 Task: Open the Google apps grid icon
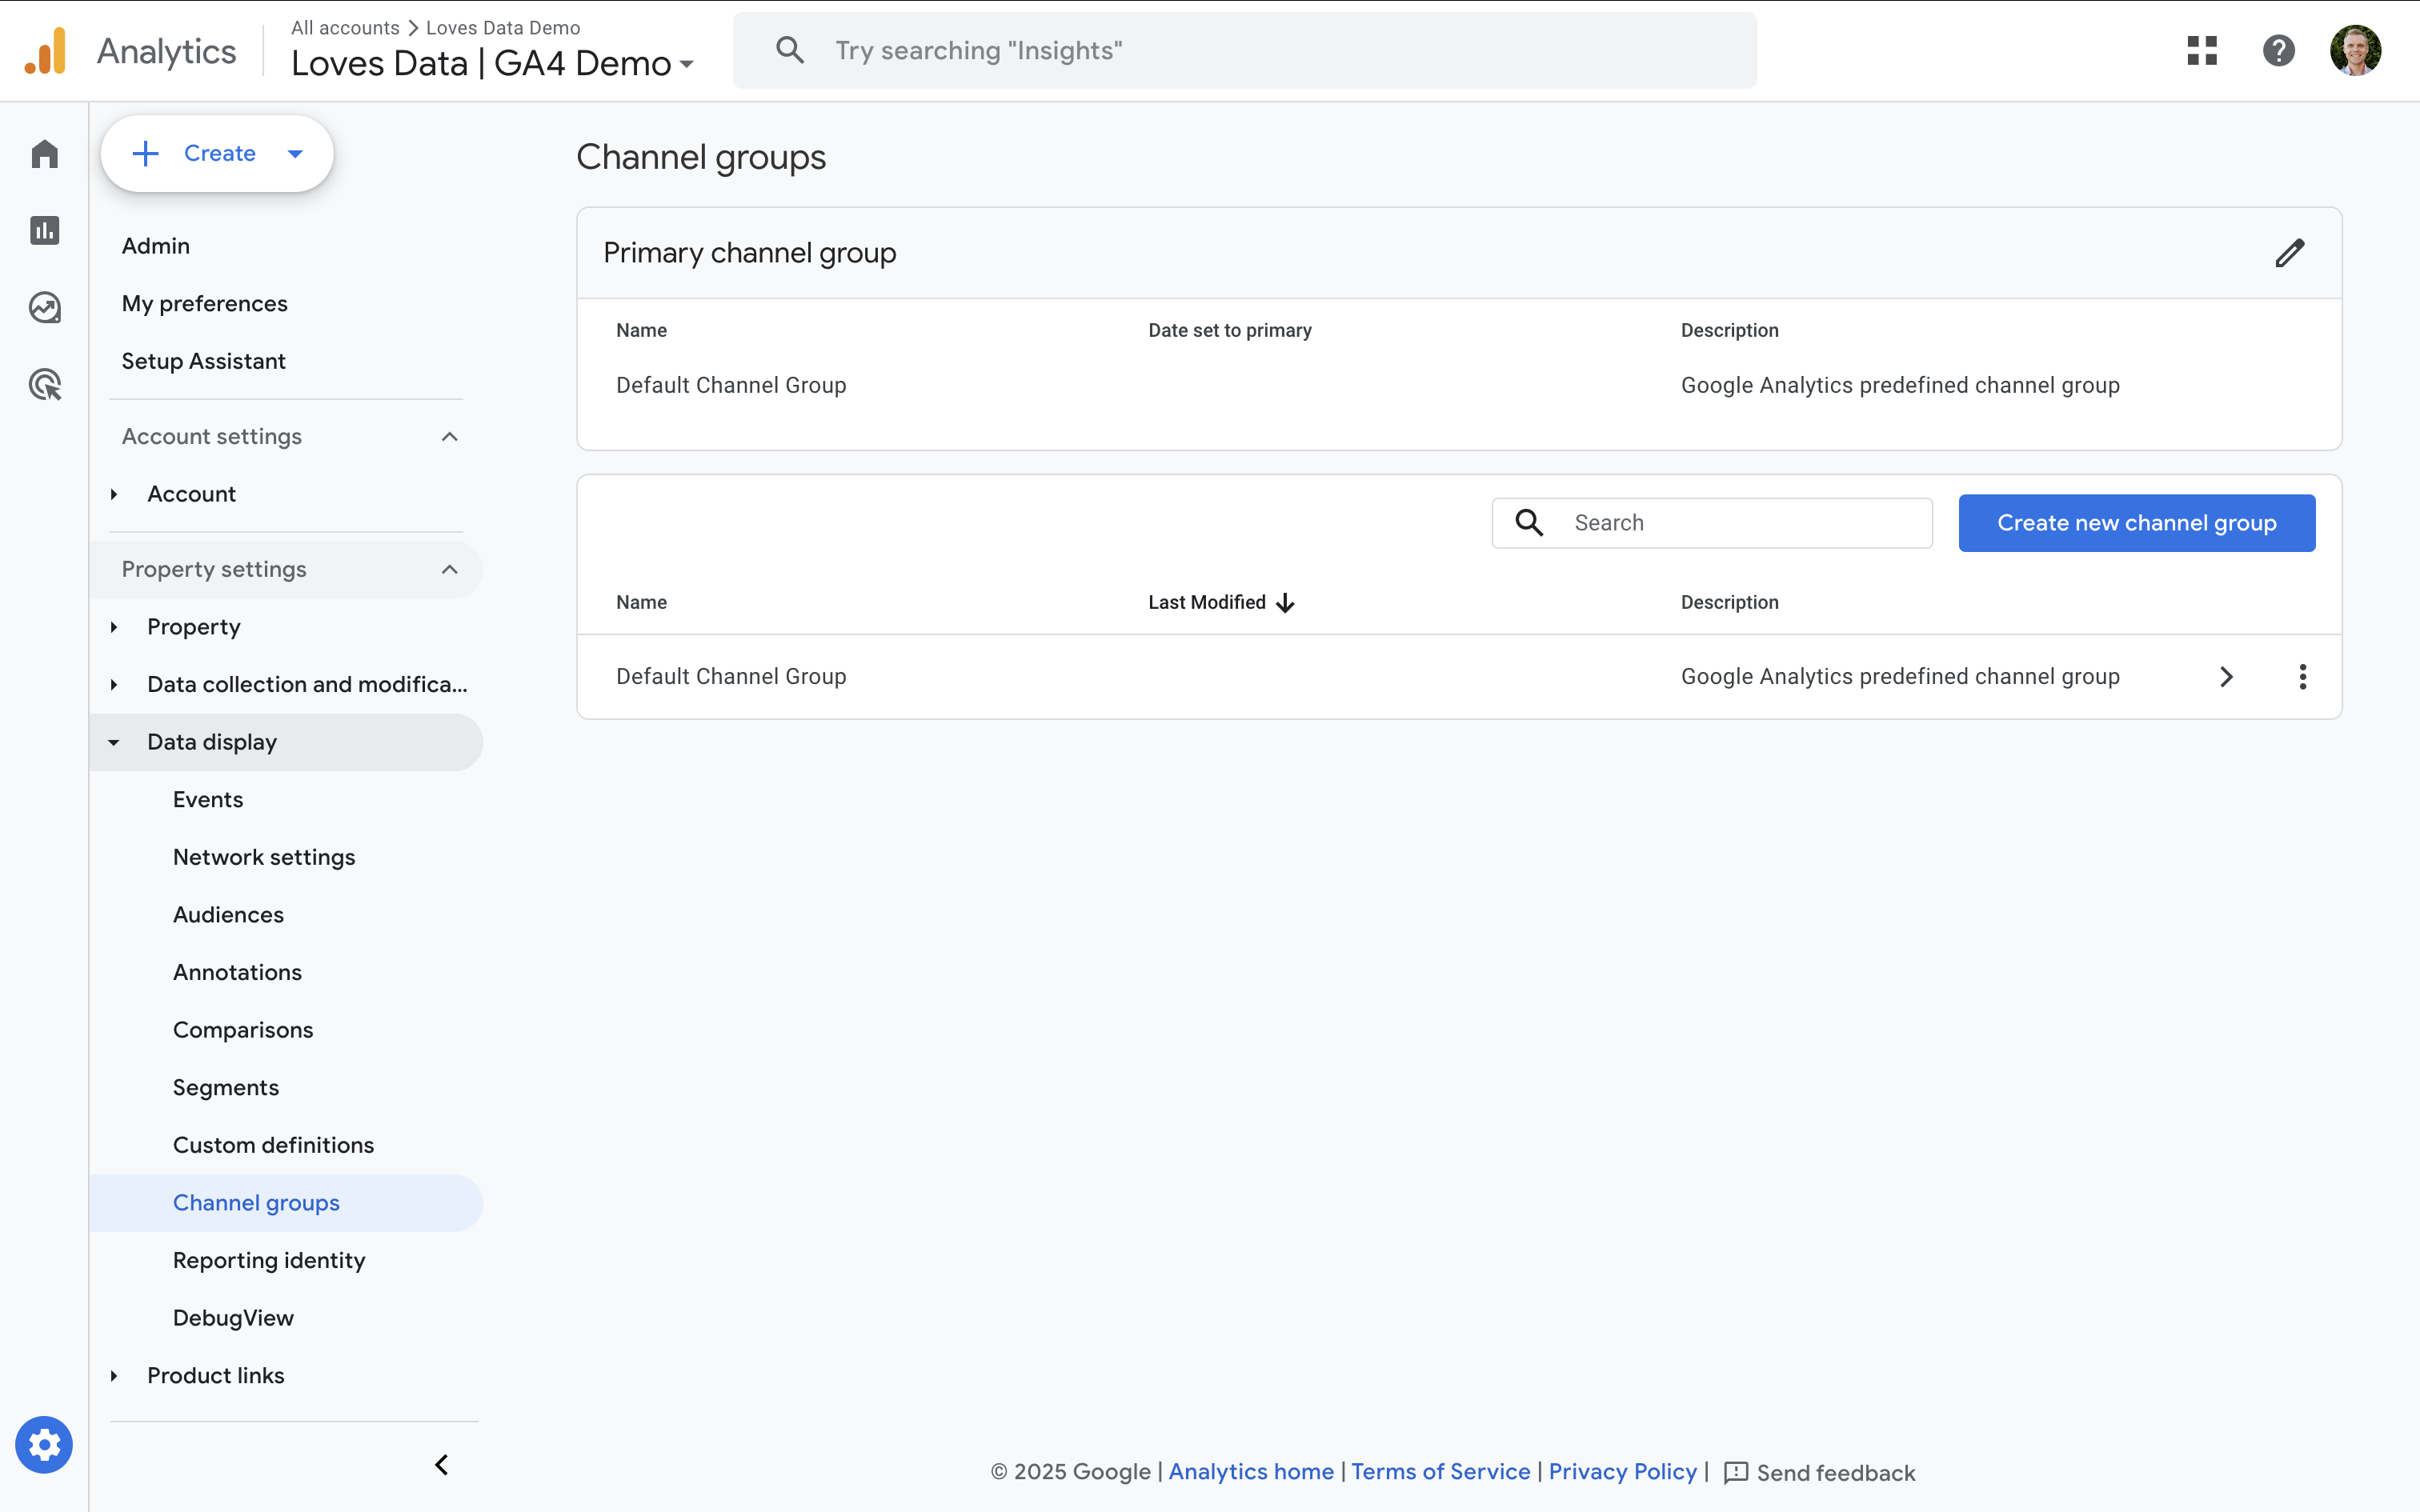2201,50
